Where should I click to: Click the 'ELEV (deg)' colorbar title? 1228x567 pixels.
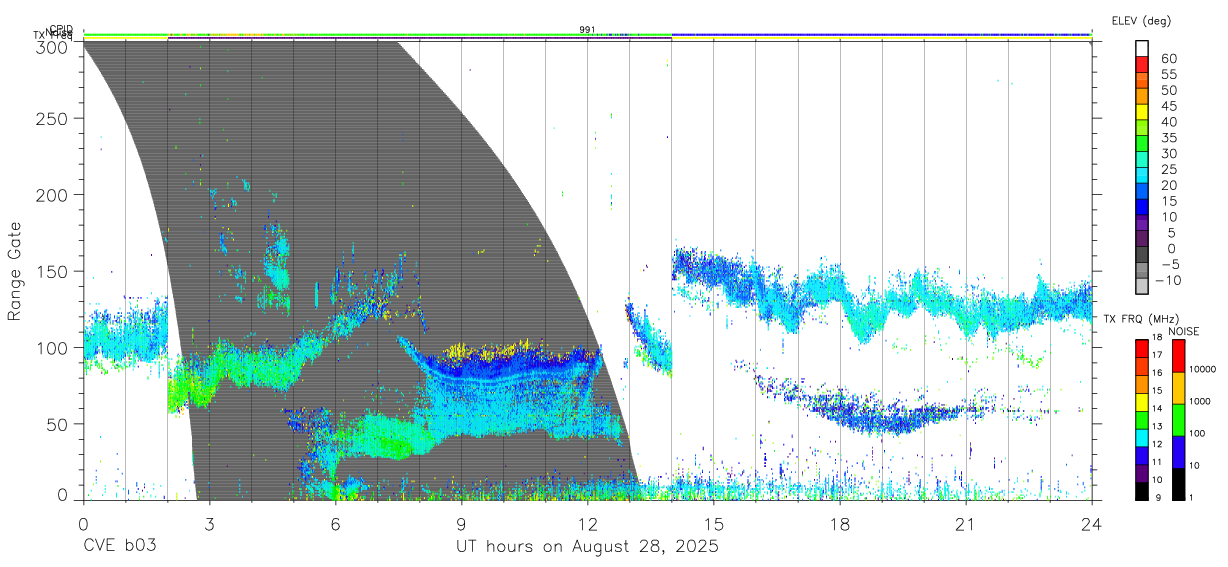(1143, 21)
